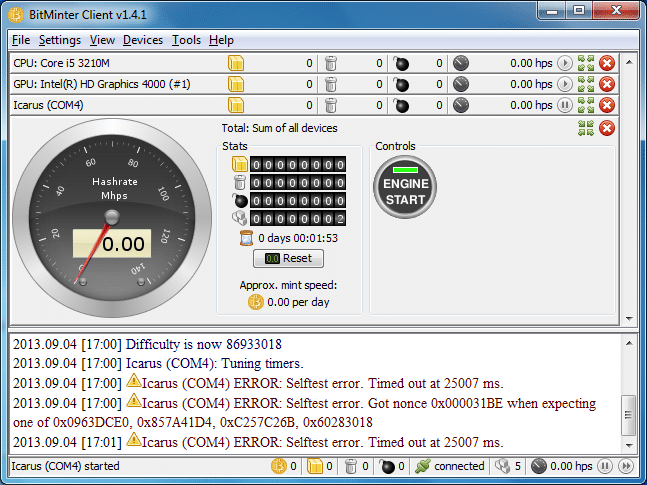Click fast-forward start-all button in status bar

626,466
